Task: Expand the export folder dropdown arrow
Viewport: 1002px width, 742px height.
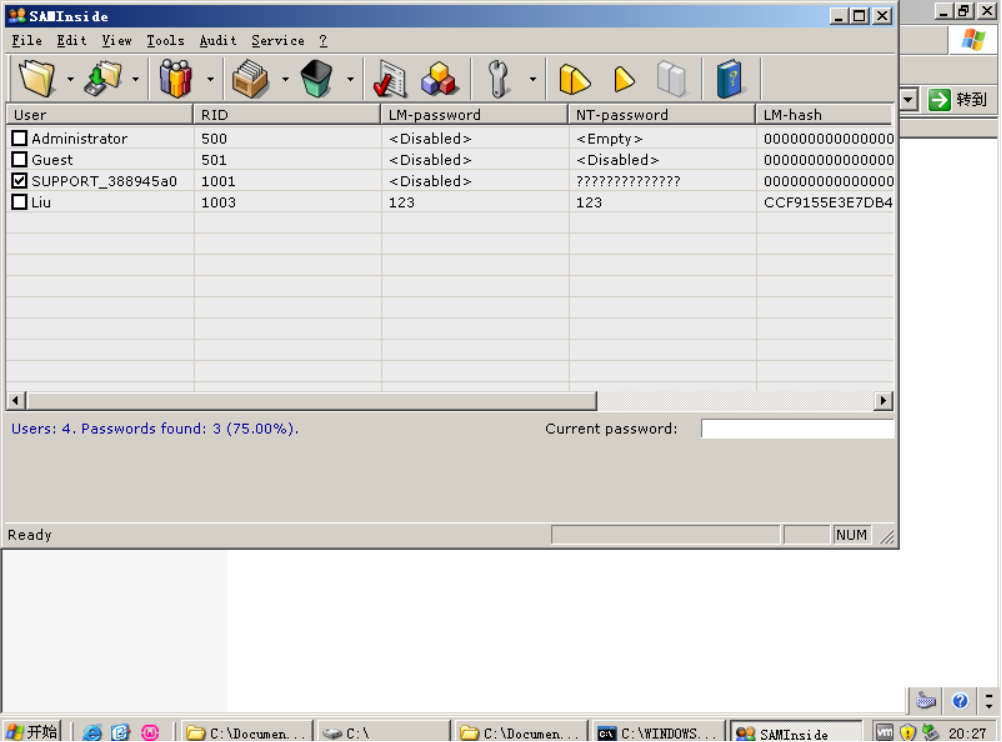Action: pos(135,79)
